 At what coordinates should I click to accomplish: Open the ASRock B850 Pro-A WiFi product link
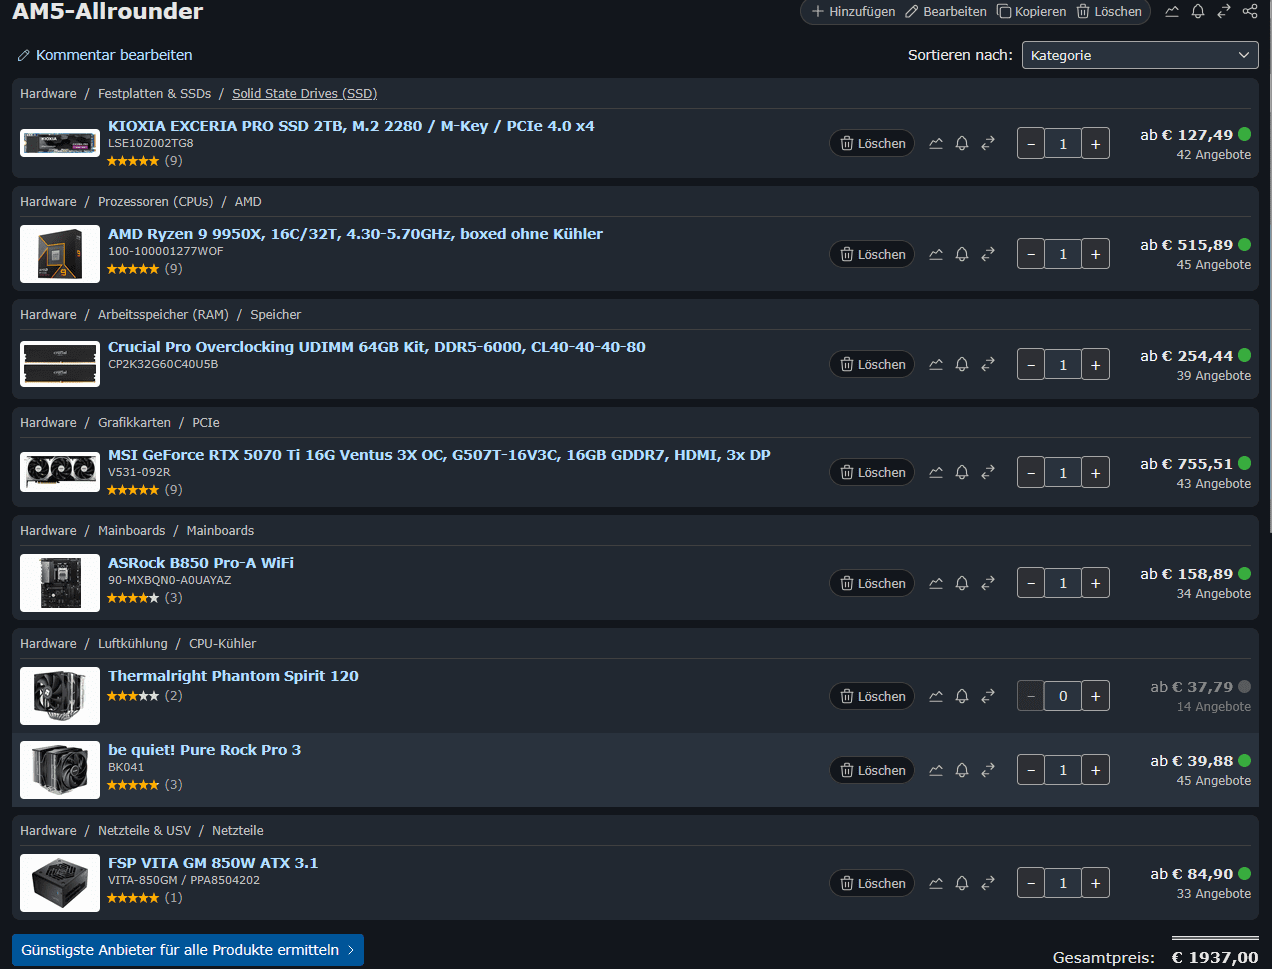pyautogui.click(x=201, y=563)
